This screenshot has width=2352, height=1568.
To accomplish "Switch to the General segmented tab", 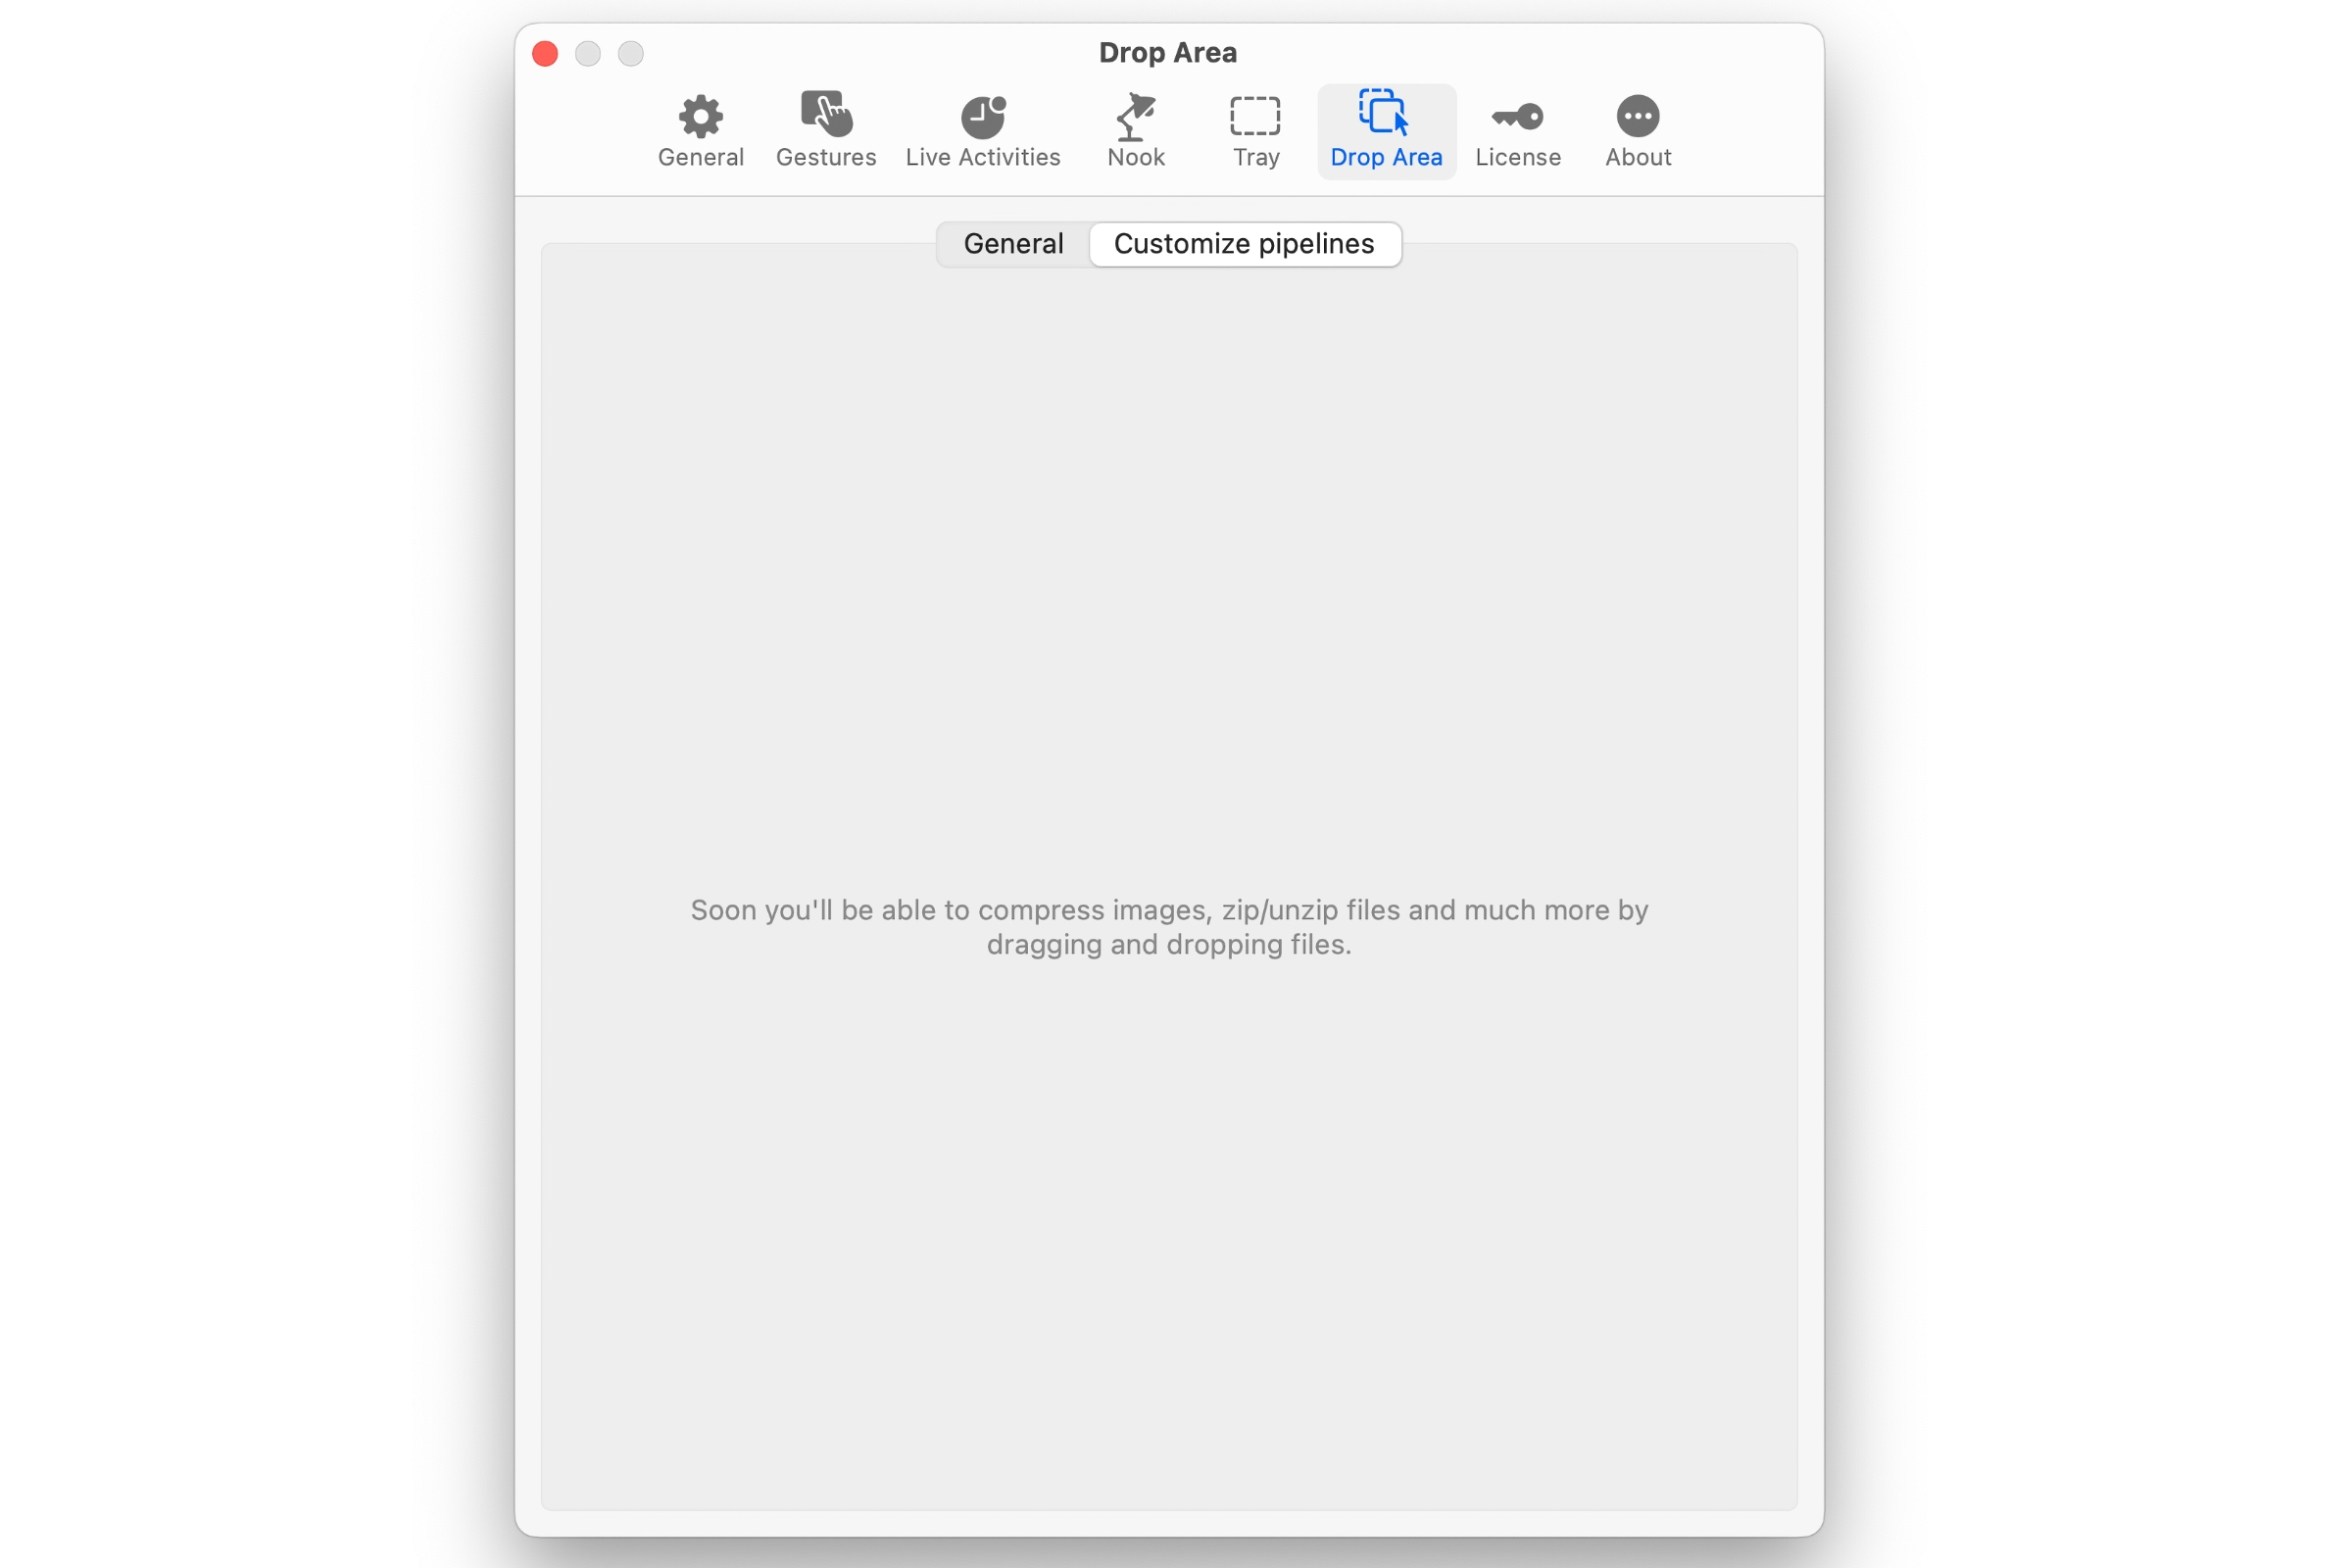I will point(1013,244).
